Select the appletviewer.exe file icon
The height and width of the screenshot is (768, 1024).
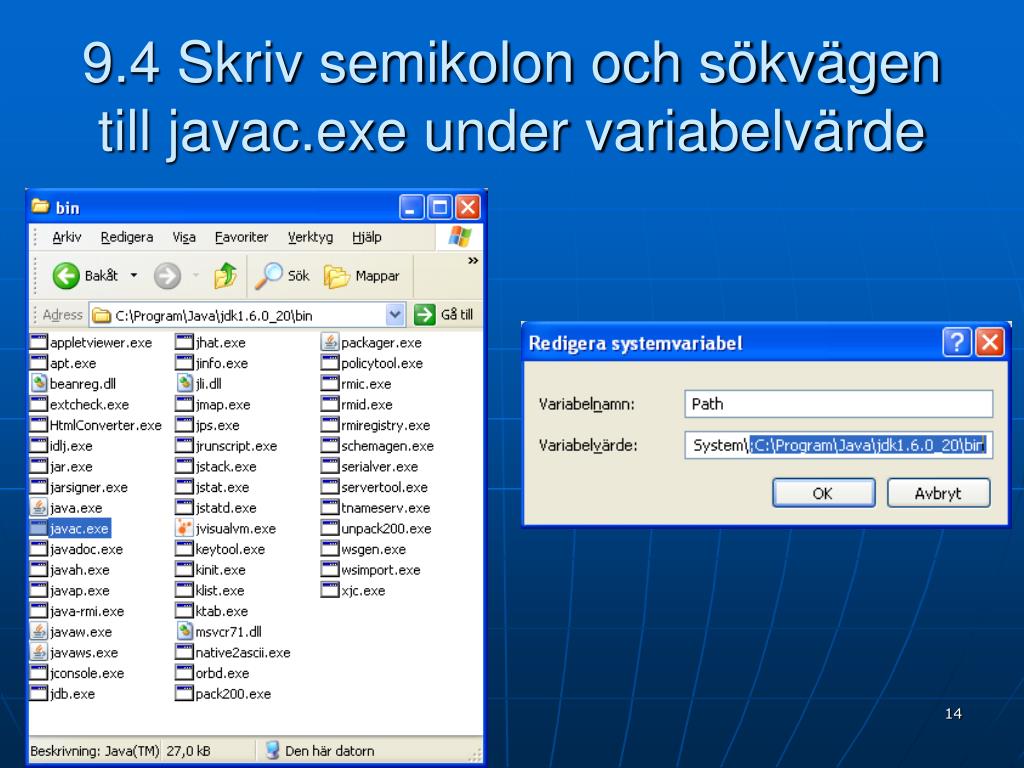[39, 342]
